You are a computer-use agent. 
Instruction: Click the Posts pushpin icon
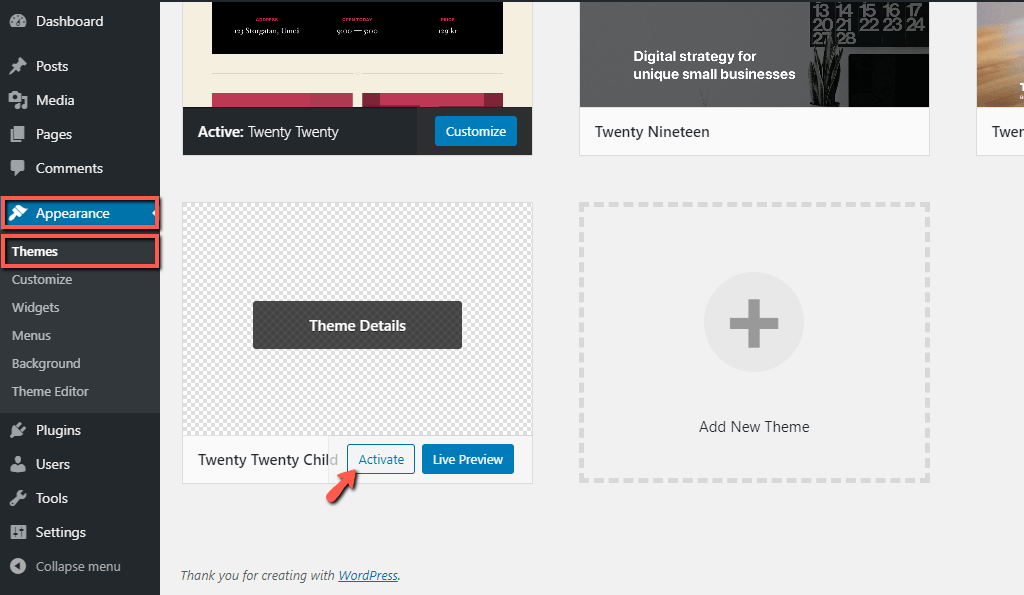(x=18, y=66)
